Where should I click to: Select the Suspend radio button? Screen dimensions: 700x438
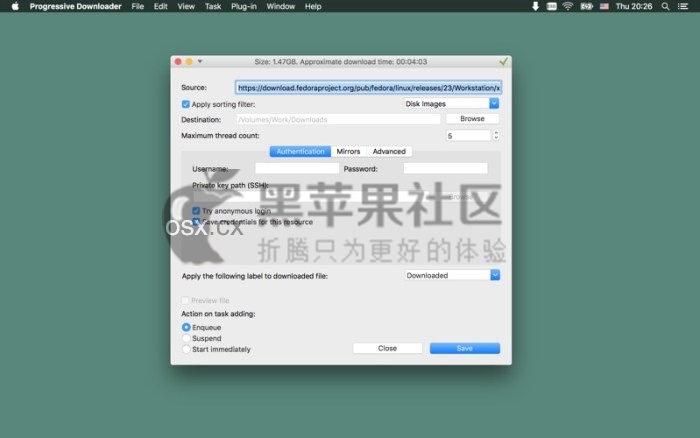[x=186, y=338]
